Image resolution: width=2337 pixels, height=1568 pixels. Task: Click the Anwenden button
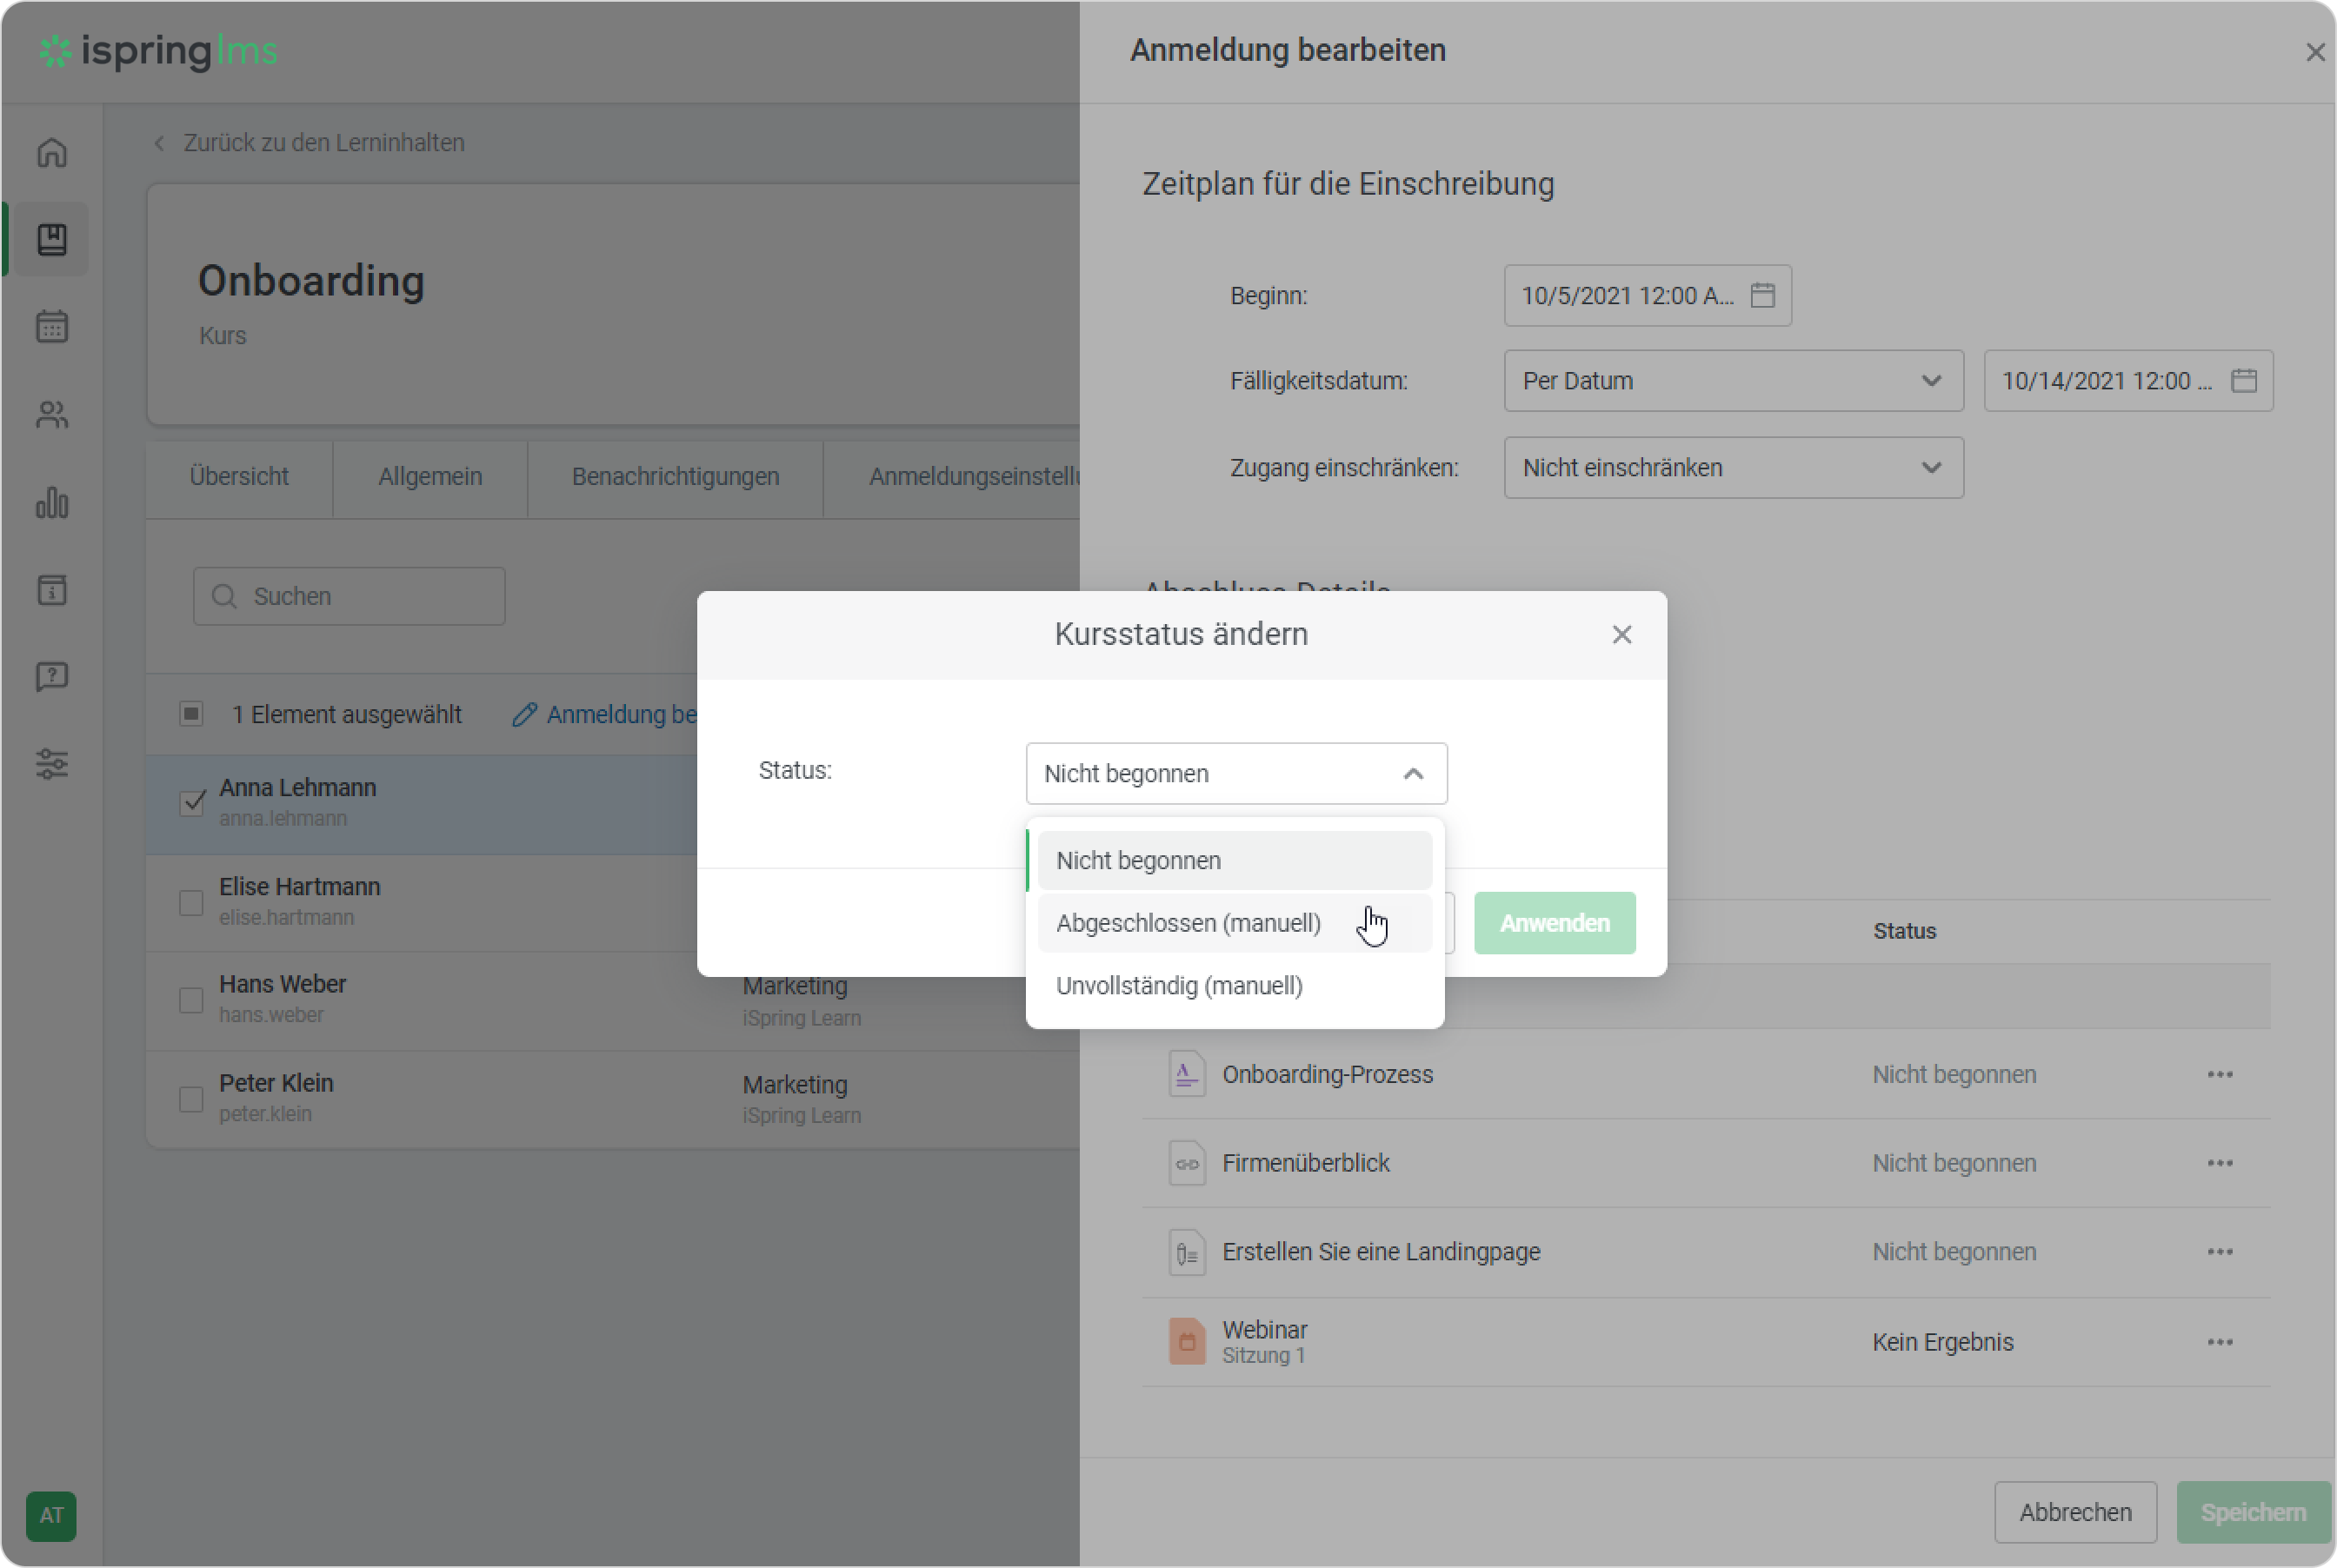tap(1554, 923)
